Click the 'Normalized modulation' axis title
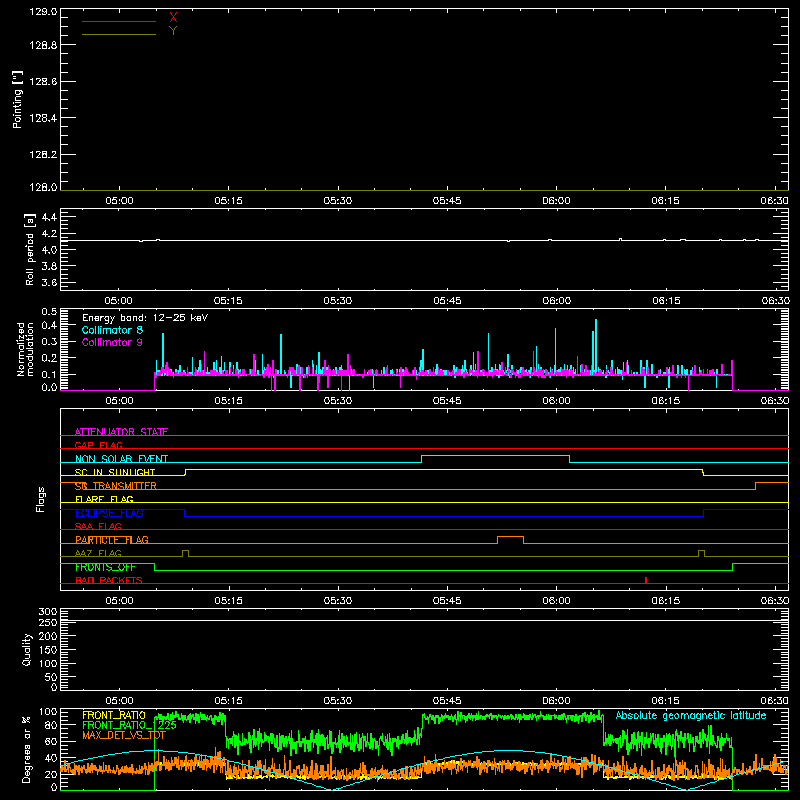The image size is (800, 800). [x=25, y=349]
